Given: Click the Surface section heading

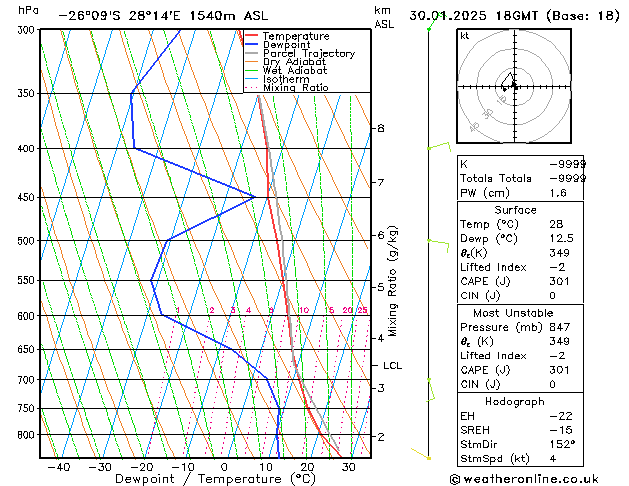Looking at the screenshot, I should pyautogui.click(x=515, y=210).
